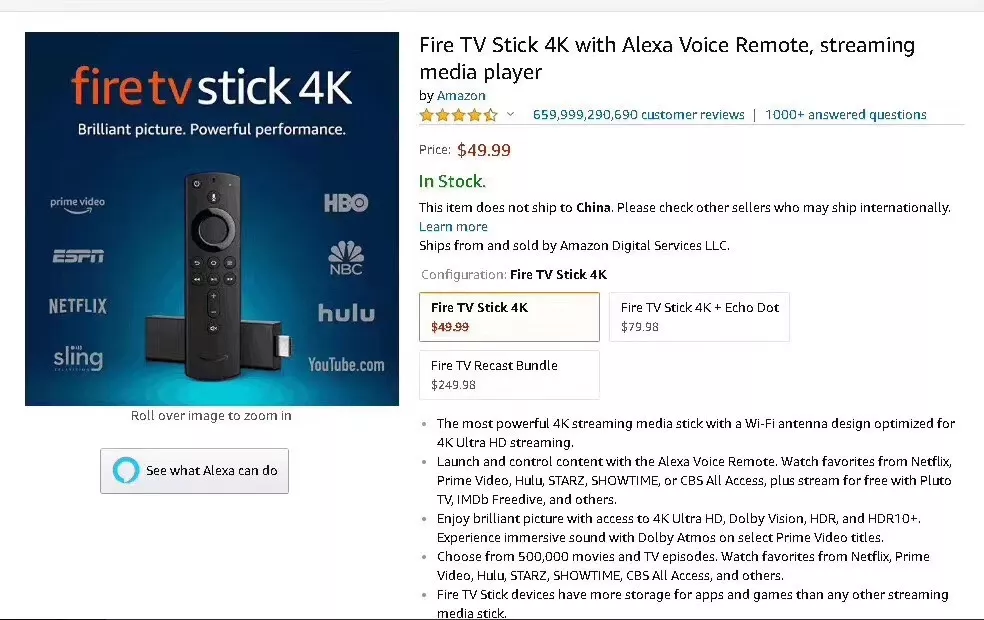Click See what Alexa can do button

195,471
